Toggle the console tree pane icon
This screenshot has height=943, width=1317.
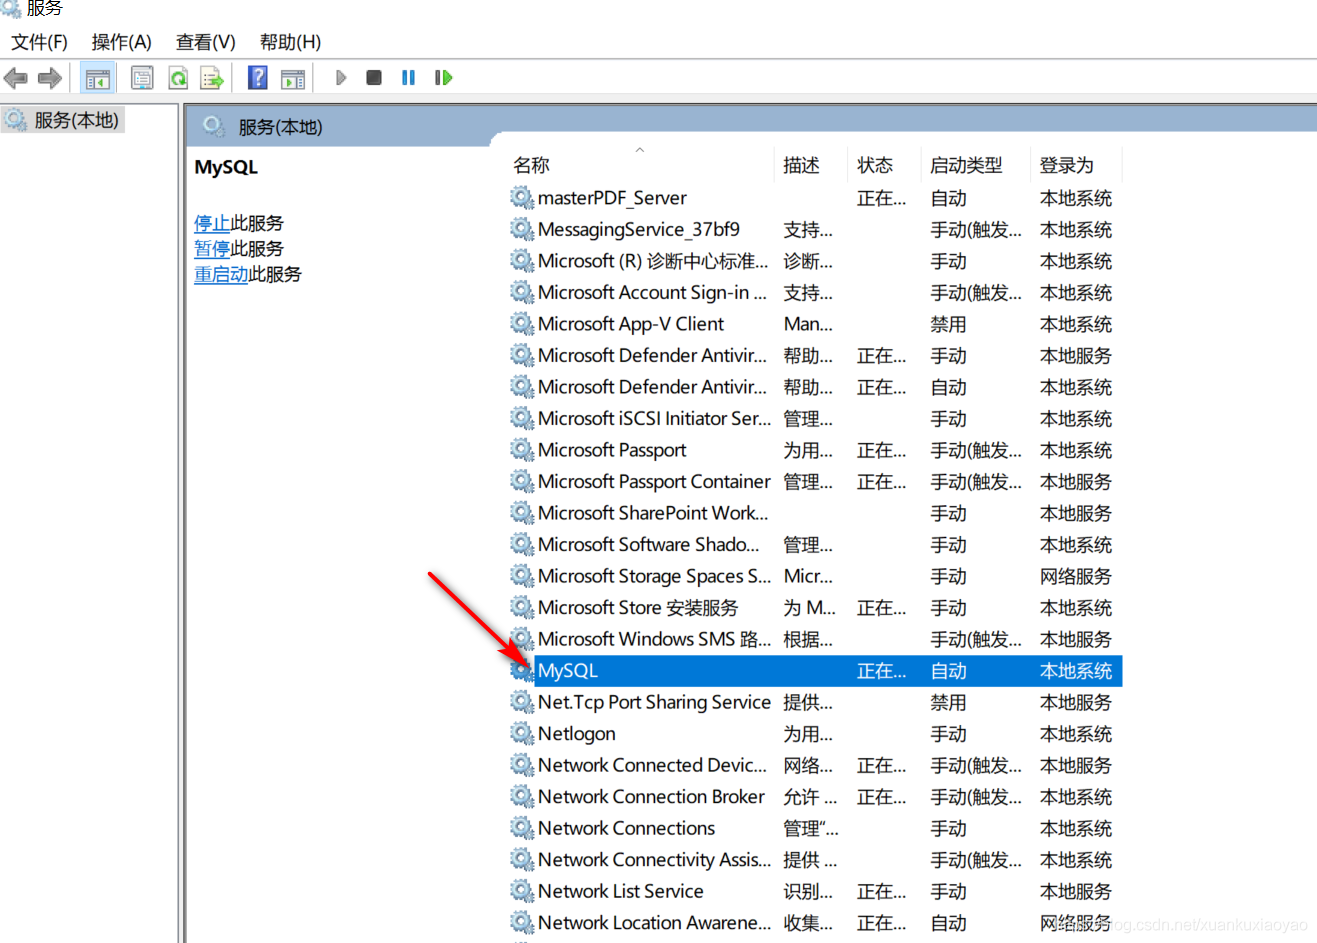tap(98, 77)
